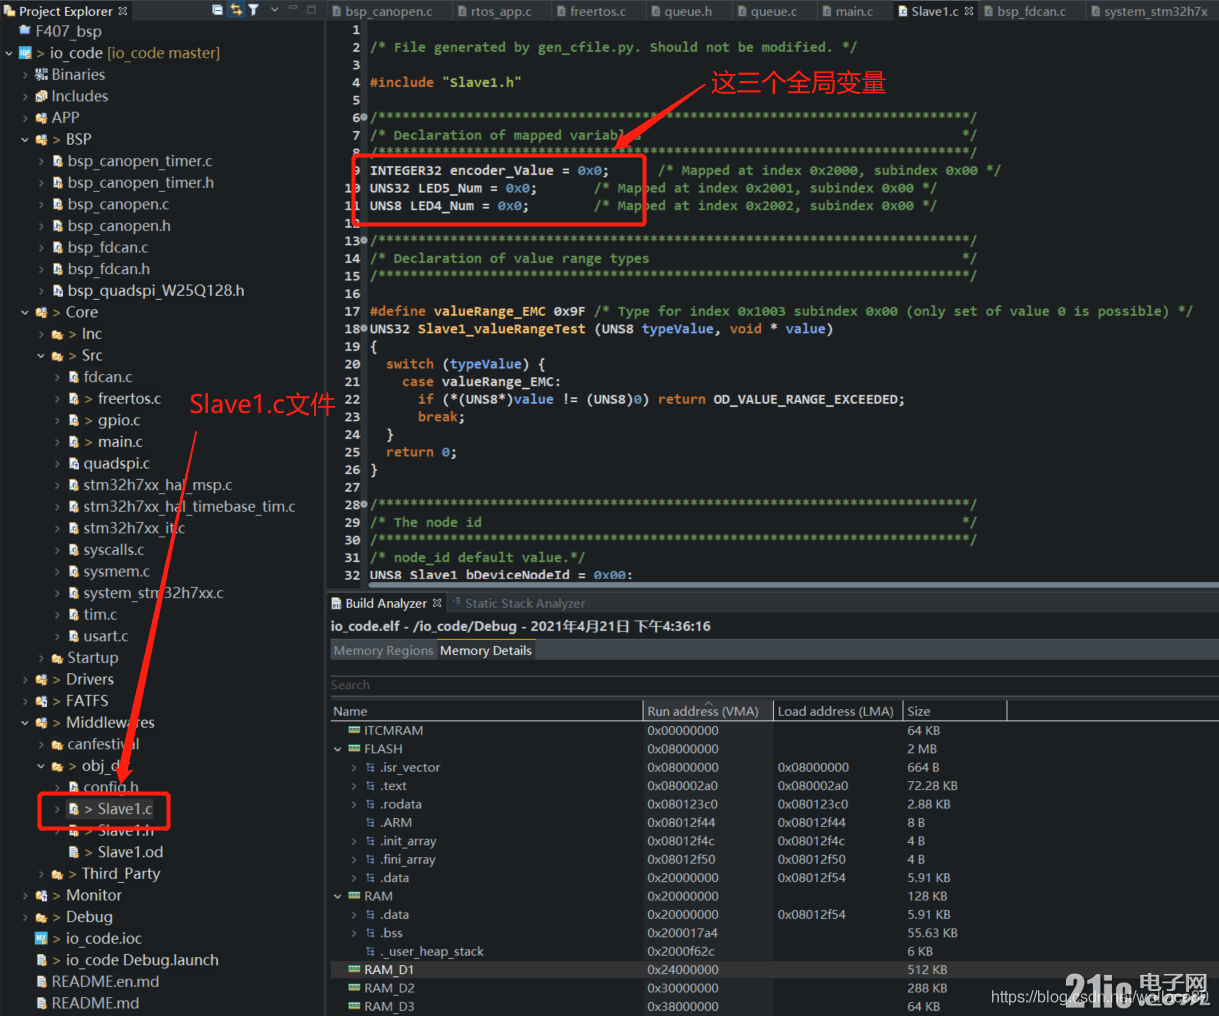
Task: Click the Build Analyzer Search field
Action: pyautogui.click(x=774, y=685)
